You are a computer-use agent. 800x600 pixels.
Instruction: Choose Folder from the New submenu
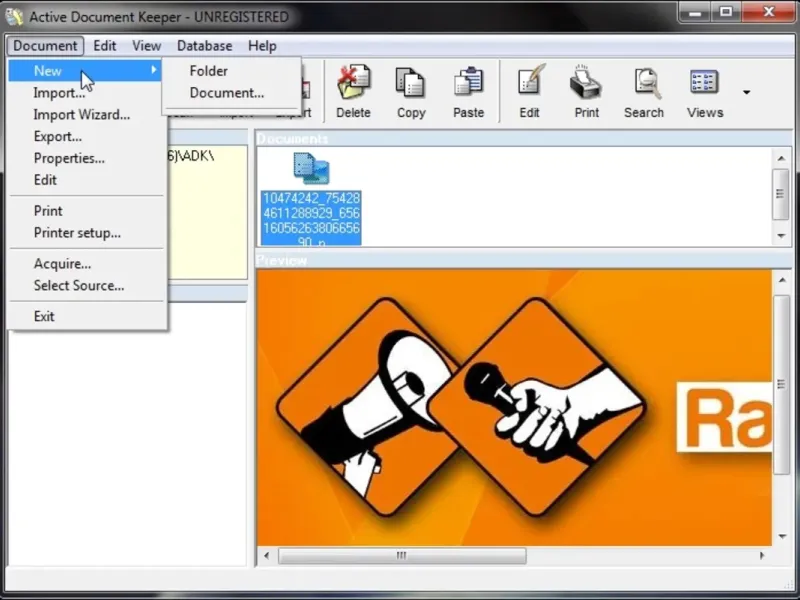(209, 71)
